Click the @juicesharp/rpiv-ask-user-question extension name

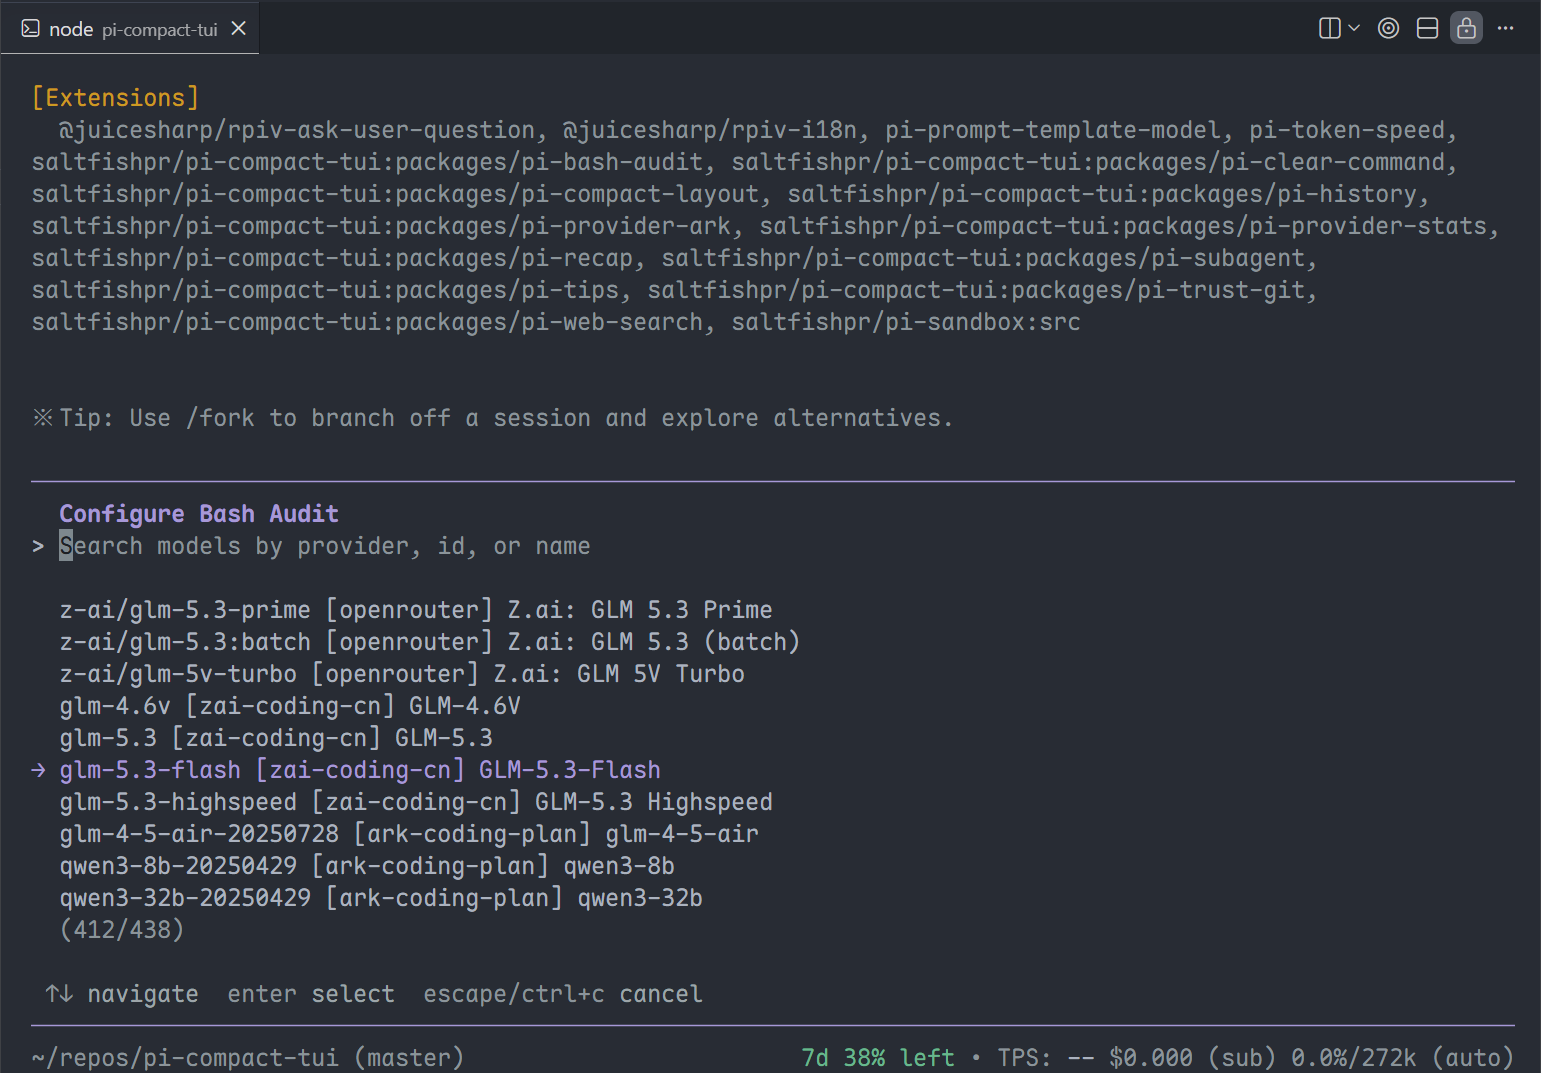click(297, 130)
